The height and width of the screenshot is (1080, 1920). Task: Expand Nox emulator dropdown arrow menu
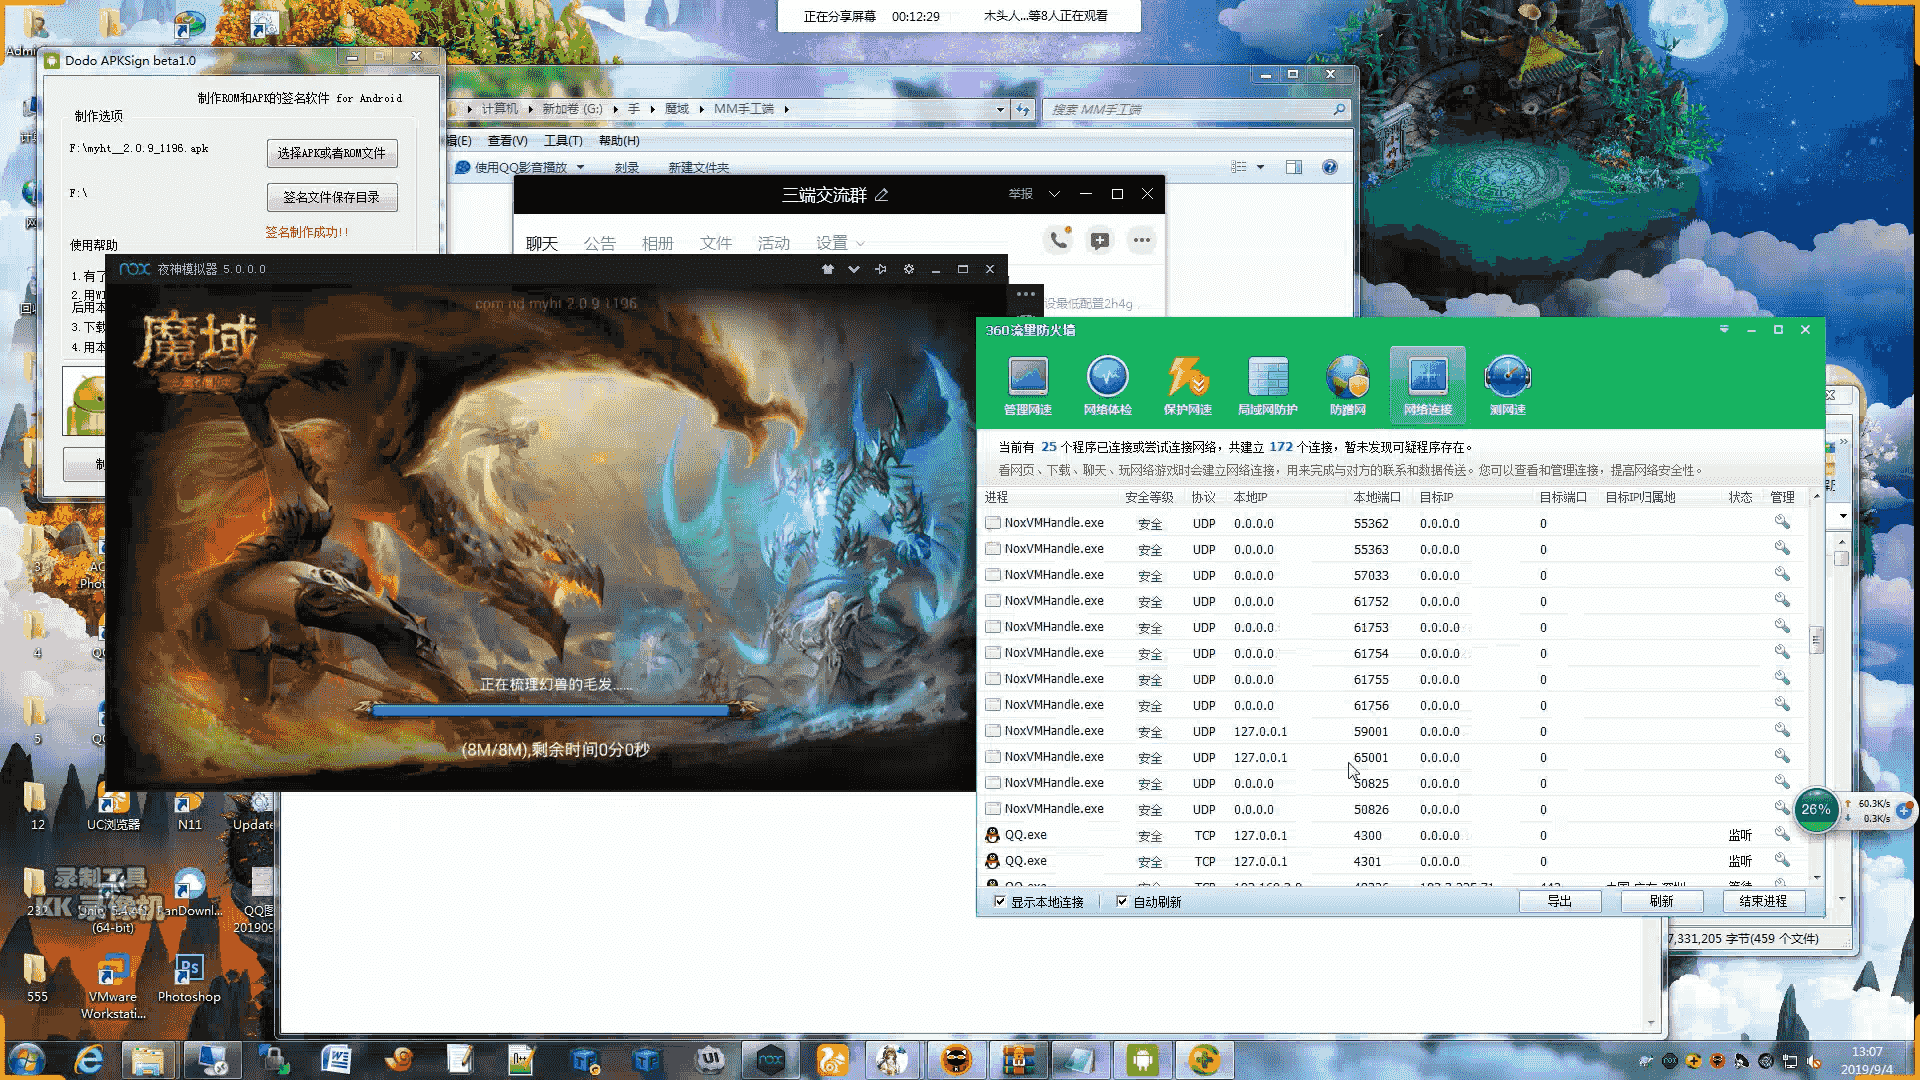[x=853, y=269]
